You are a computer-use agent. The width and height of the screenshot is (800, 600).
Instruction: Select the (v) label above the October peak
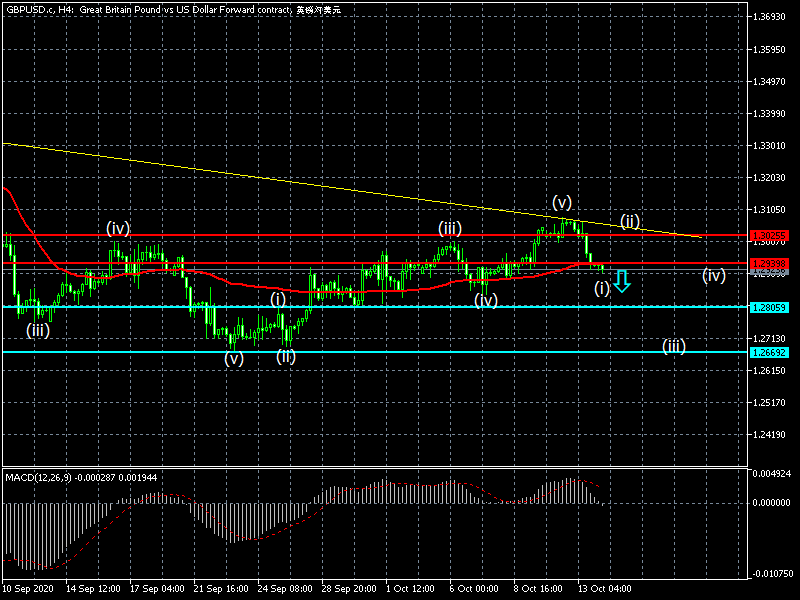coord(561,202)
